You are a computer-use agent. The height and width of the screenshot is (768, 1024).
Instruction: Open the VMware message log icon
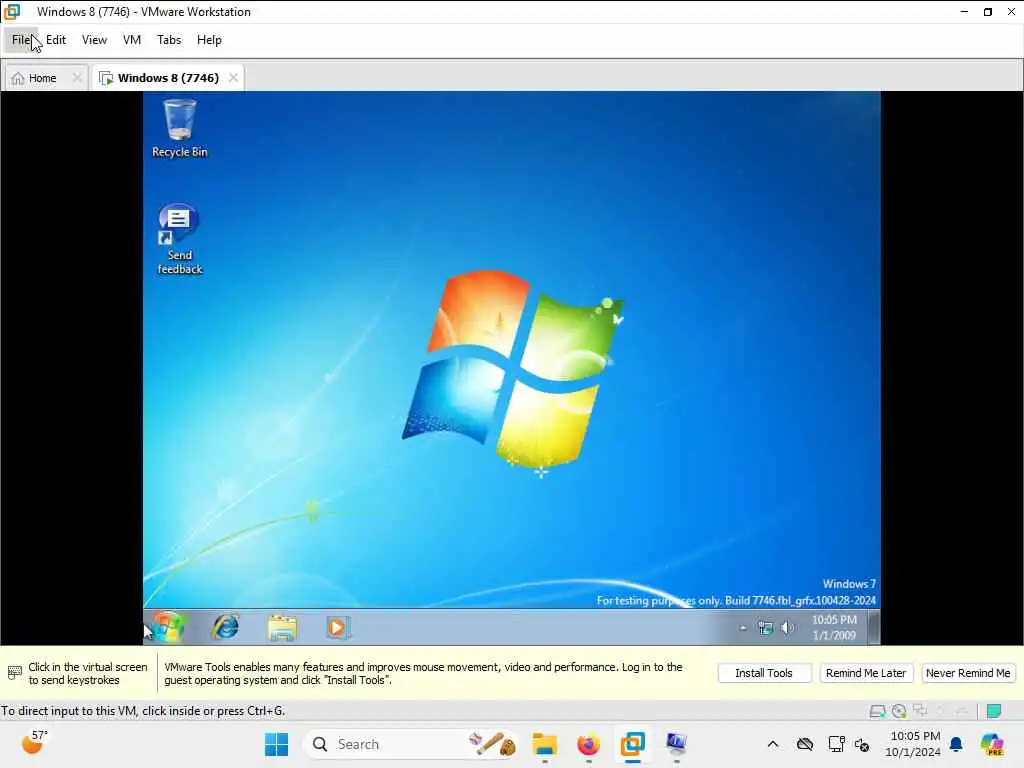tap(994, 711)
